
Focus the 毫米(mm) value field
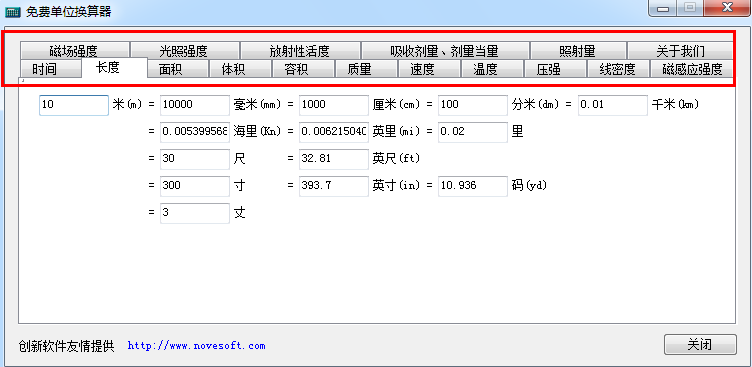tap(195, 105)
